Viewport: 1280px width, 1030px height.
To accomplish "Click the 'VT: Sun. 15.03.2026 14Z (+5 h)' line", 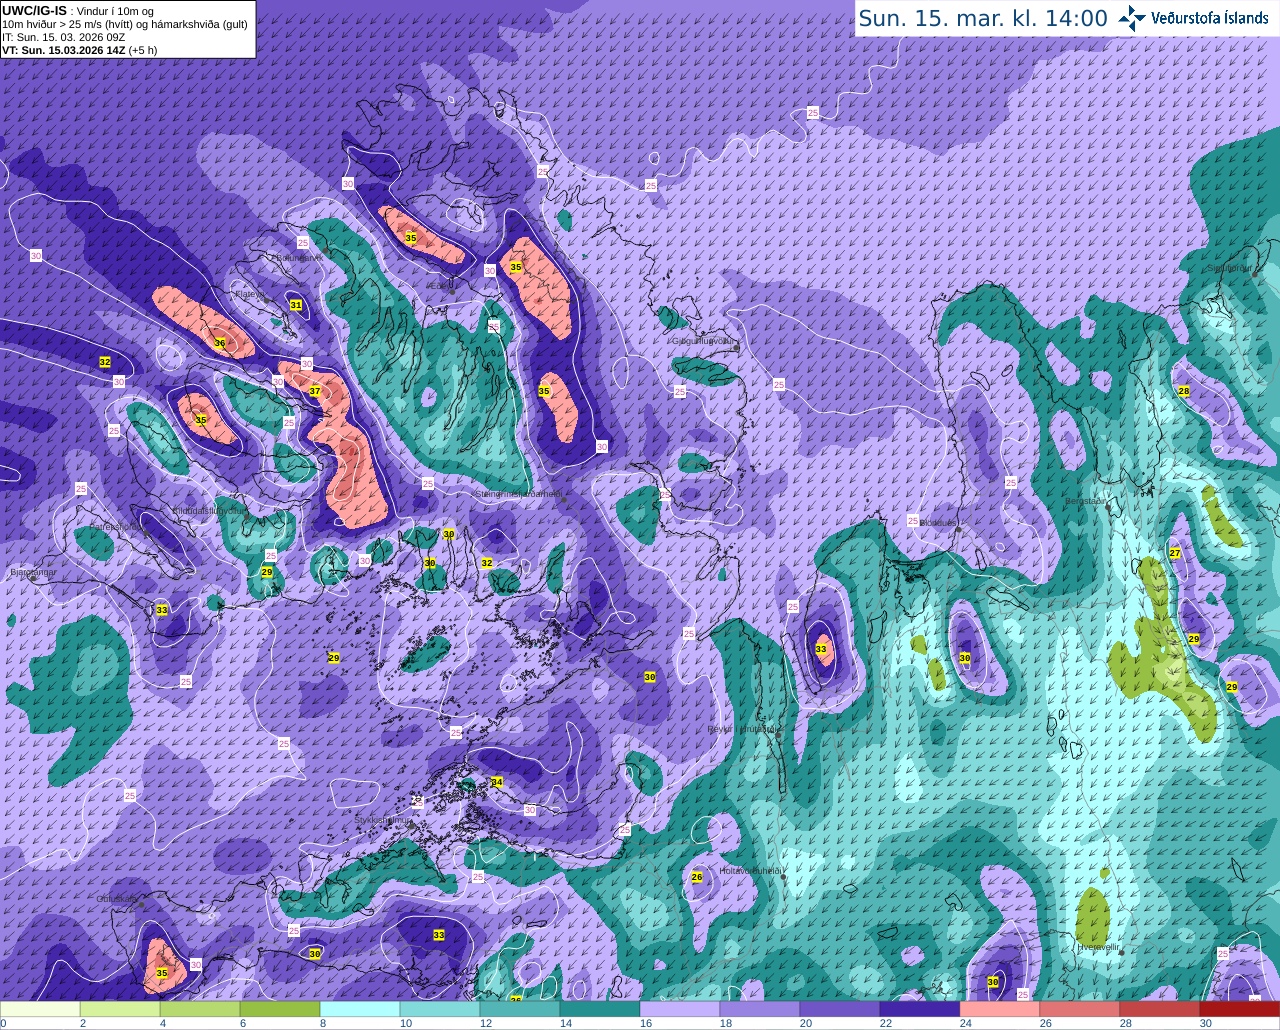I will 79,49.
